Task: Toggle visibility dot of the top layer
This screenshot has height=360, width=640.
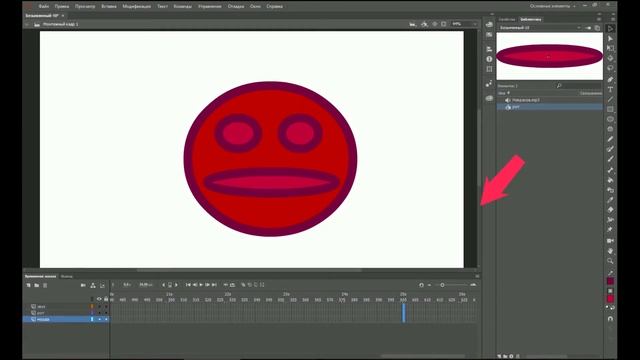Action: pyautogui.click(x=99, y=306)
